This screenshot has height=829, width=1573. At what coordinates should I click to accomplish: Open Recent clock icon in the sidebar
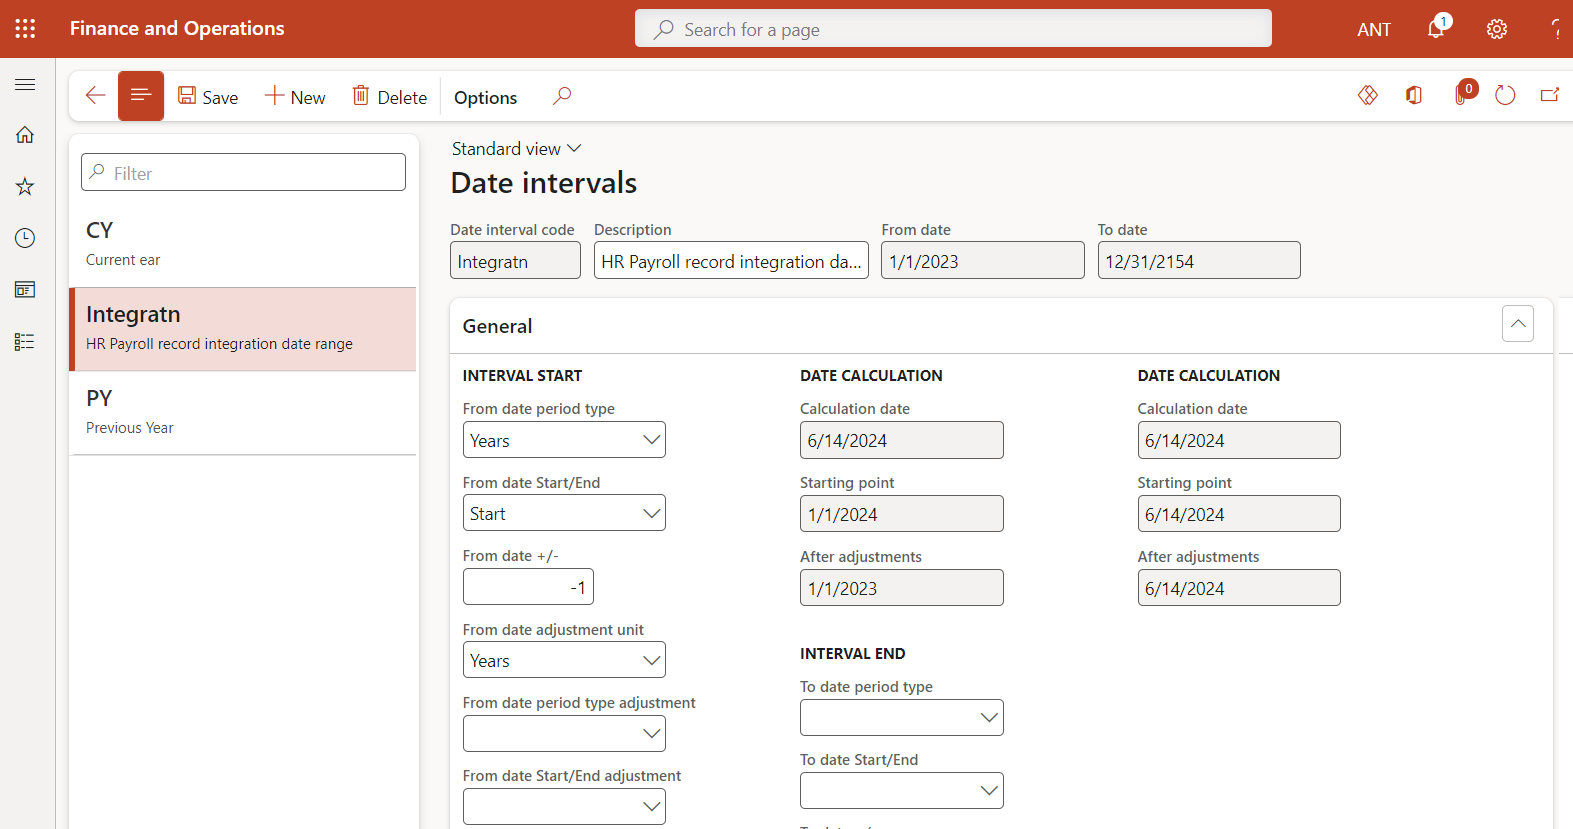(x=25, y=238)
